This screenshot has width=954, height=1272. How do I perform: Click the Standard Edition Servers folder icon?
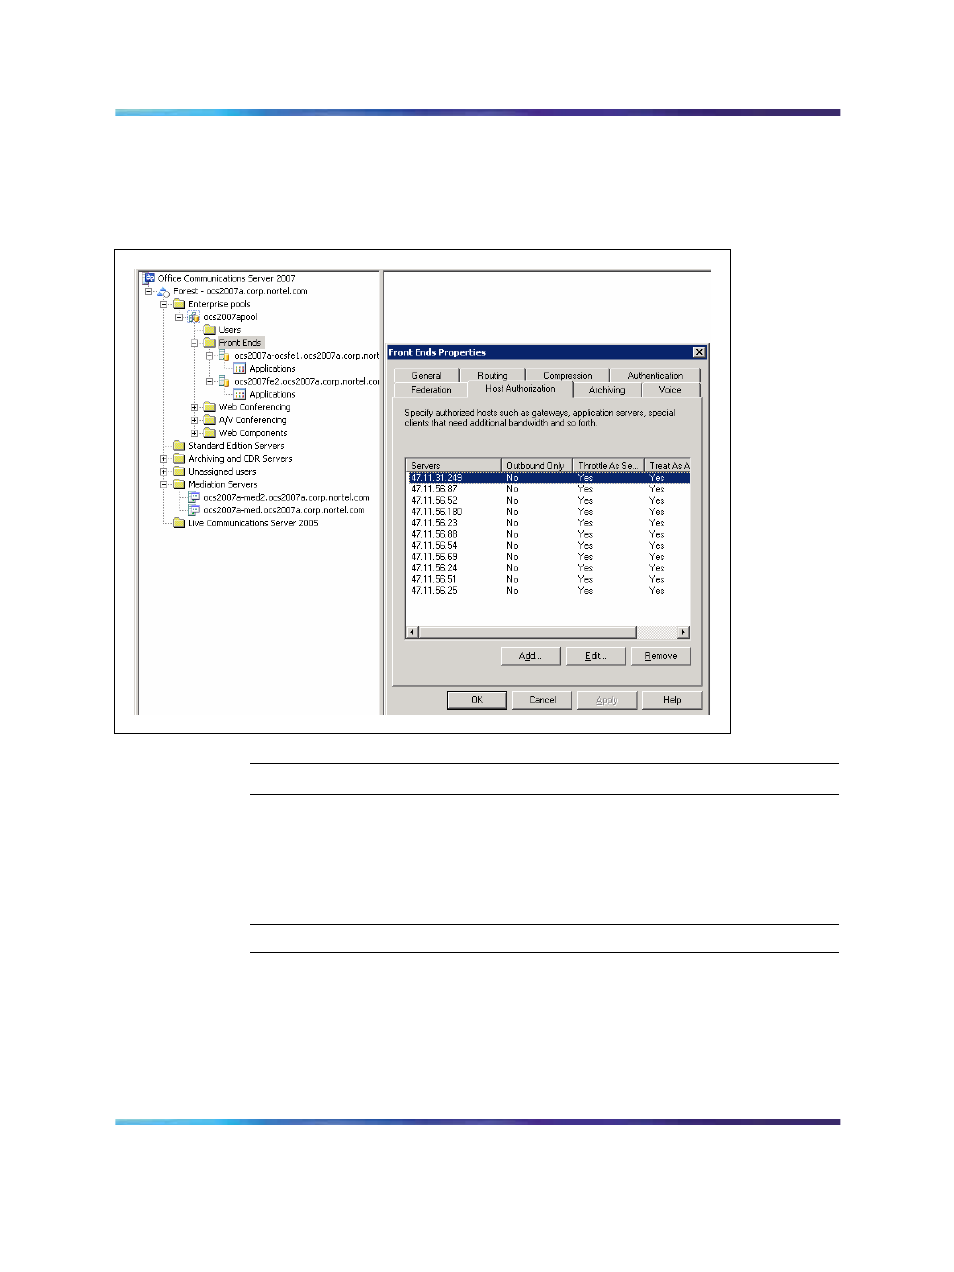coord(179,446)
